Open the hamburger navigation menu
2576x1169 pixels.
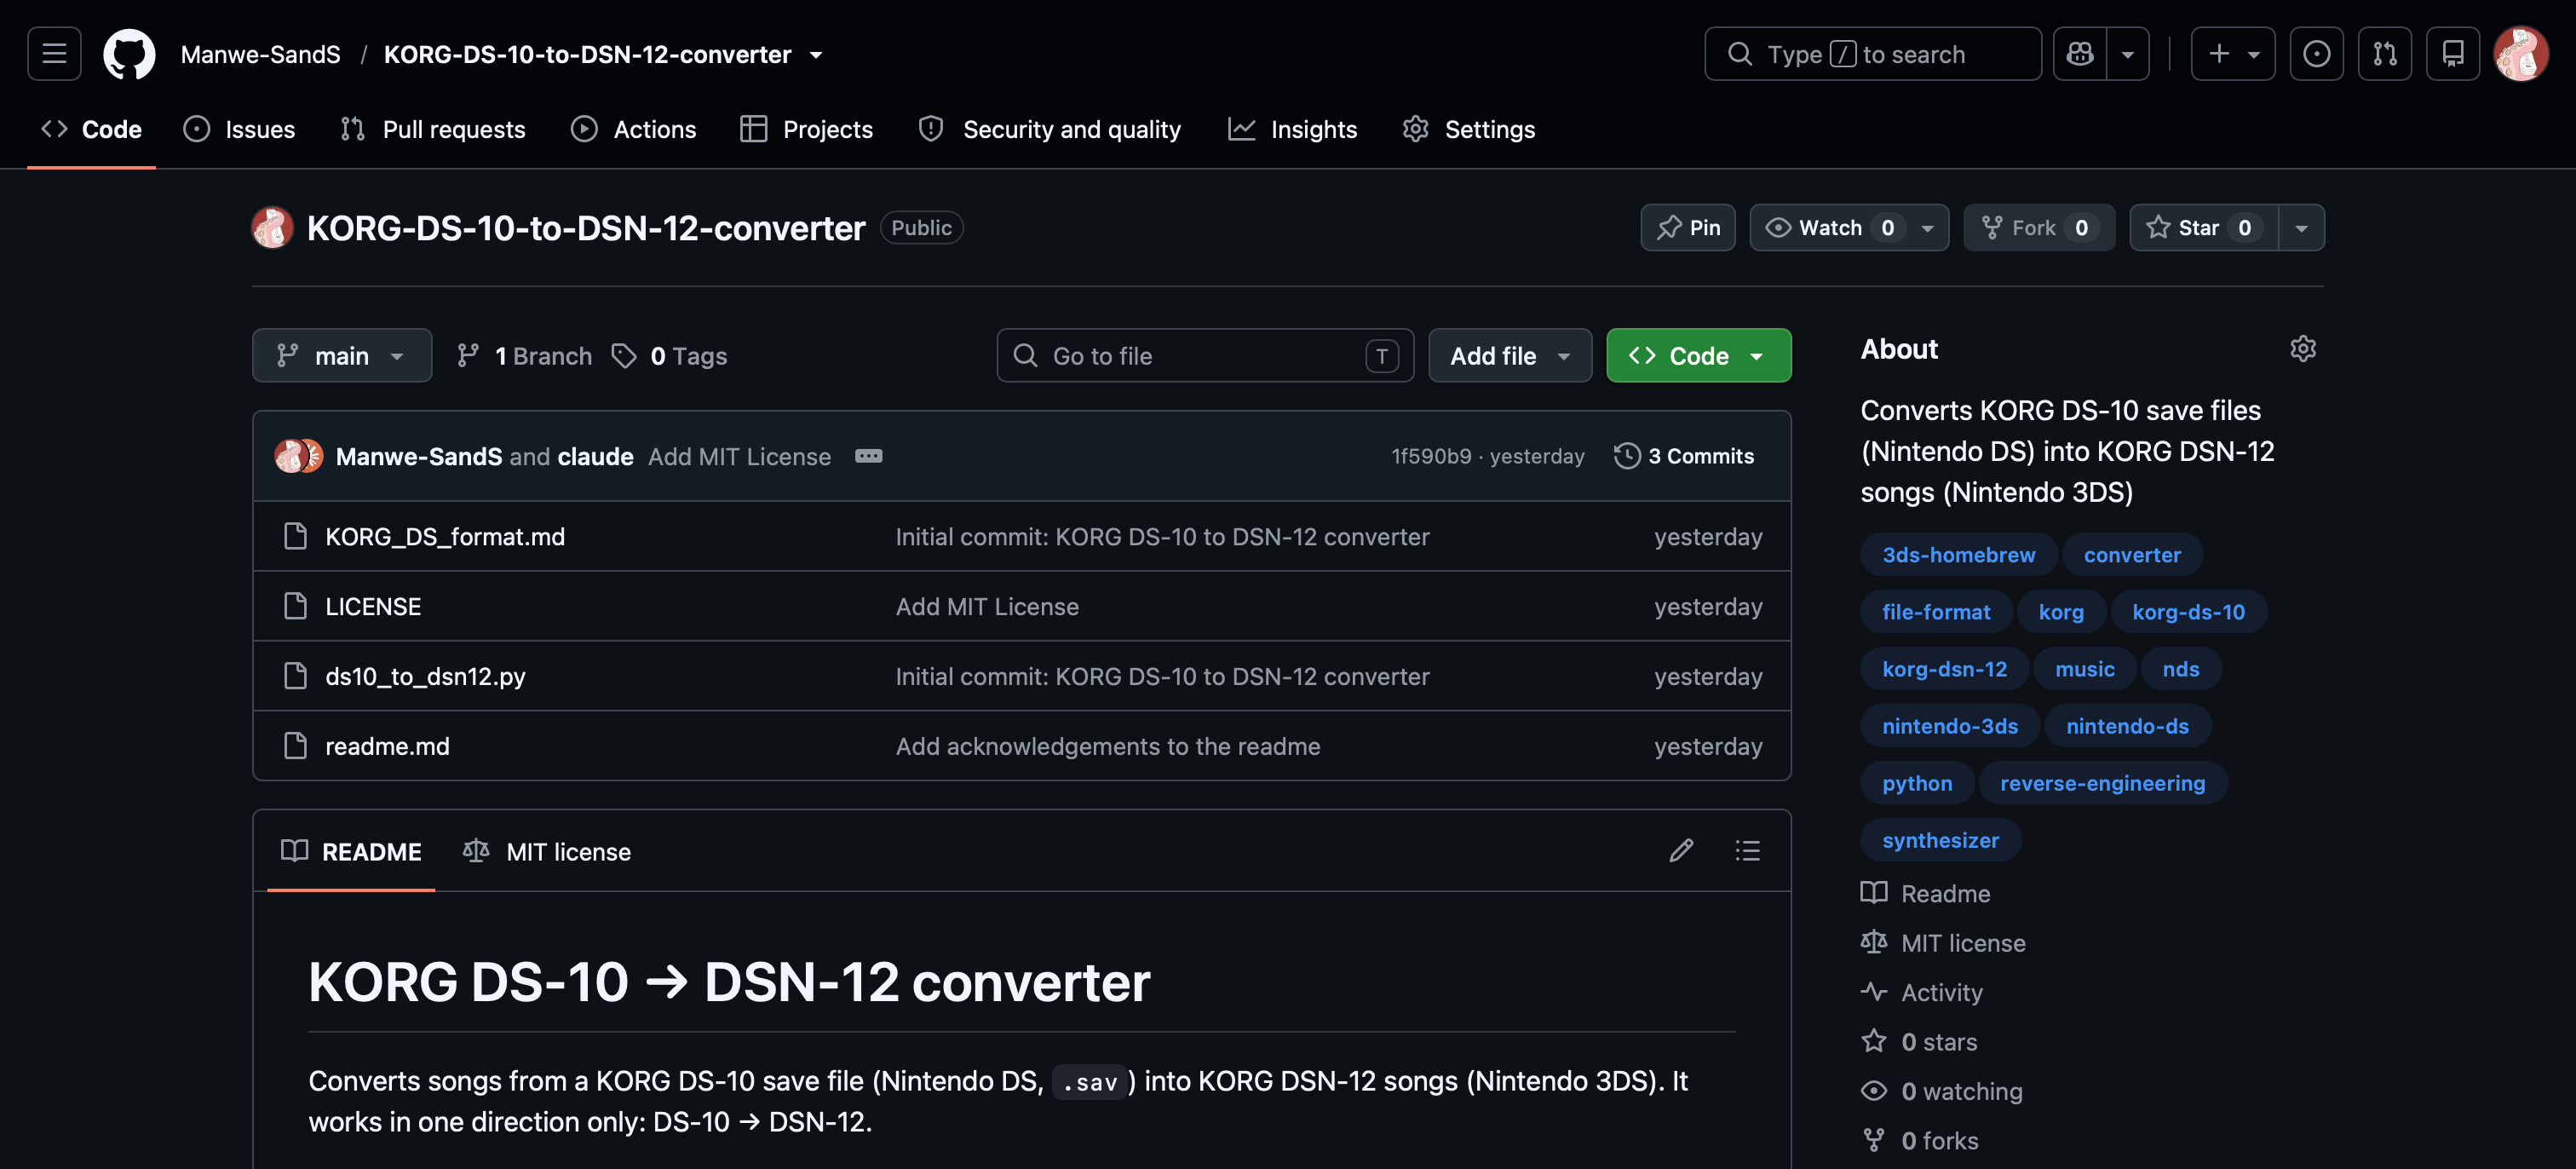click(54, 54)
